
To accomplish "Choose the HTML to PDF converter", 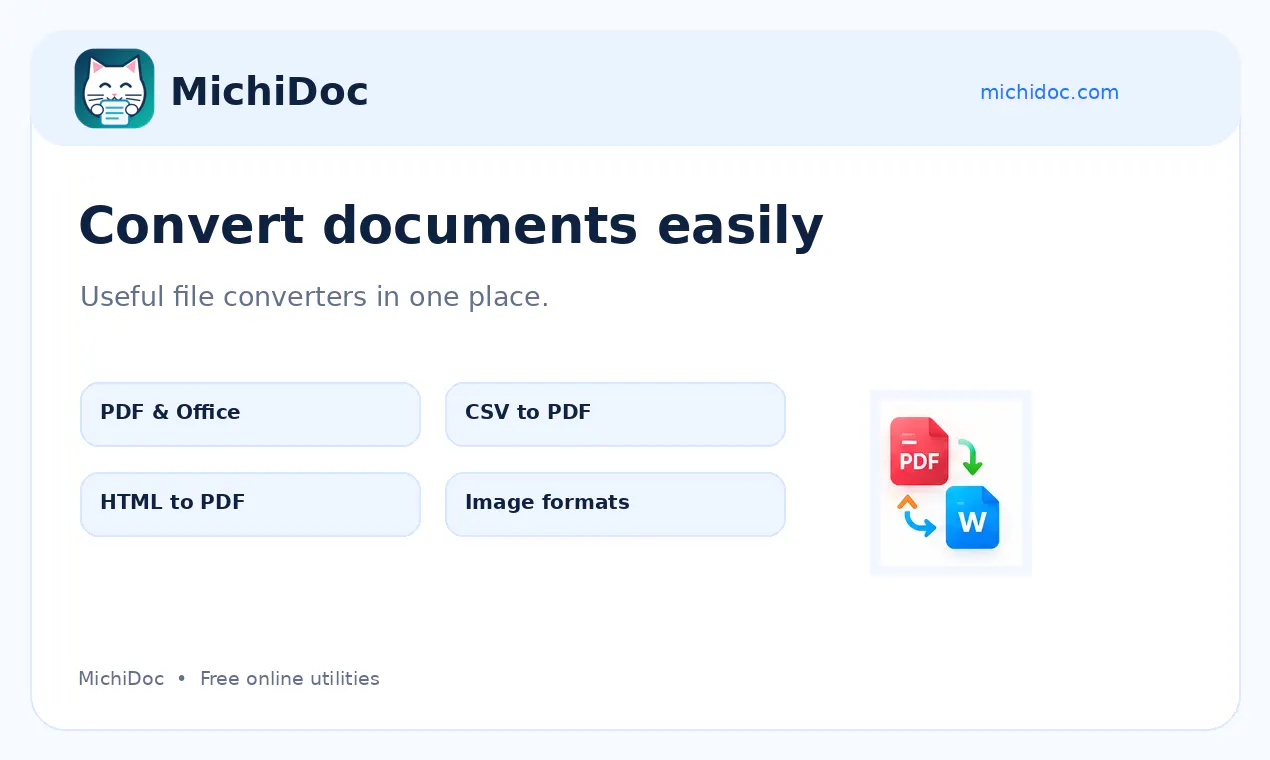I will (250, 504).
